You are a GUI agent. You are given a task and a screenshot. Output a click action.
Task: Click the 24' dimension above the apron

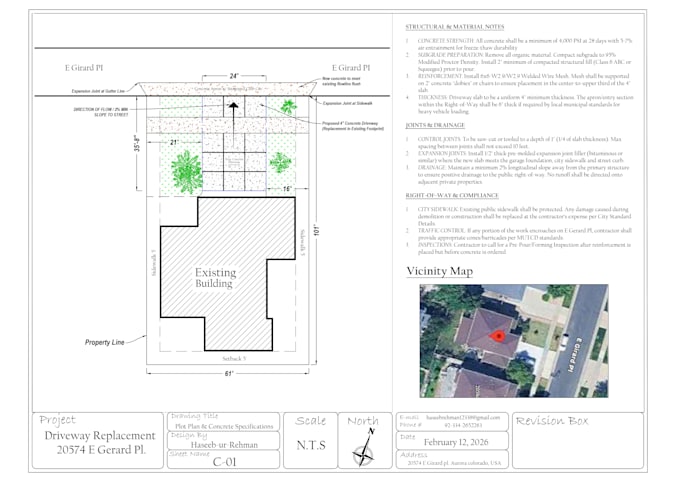point(234,76)
